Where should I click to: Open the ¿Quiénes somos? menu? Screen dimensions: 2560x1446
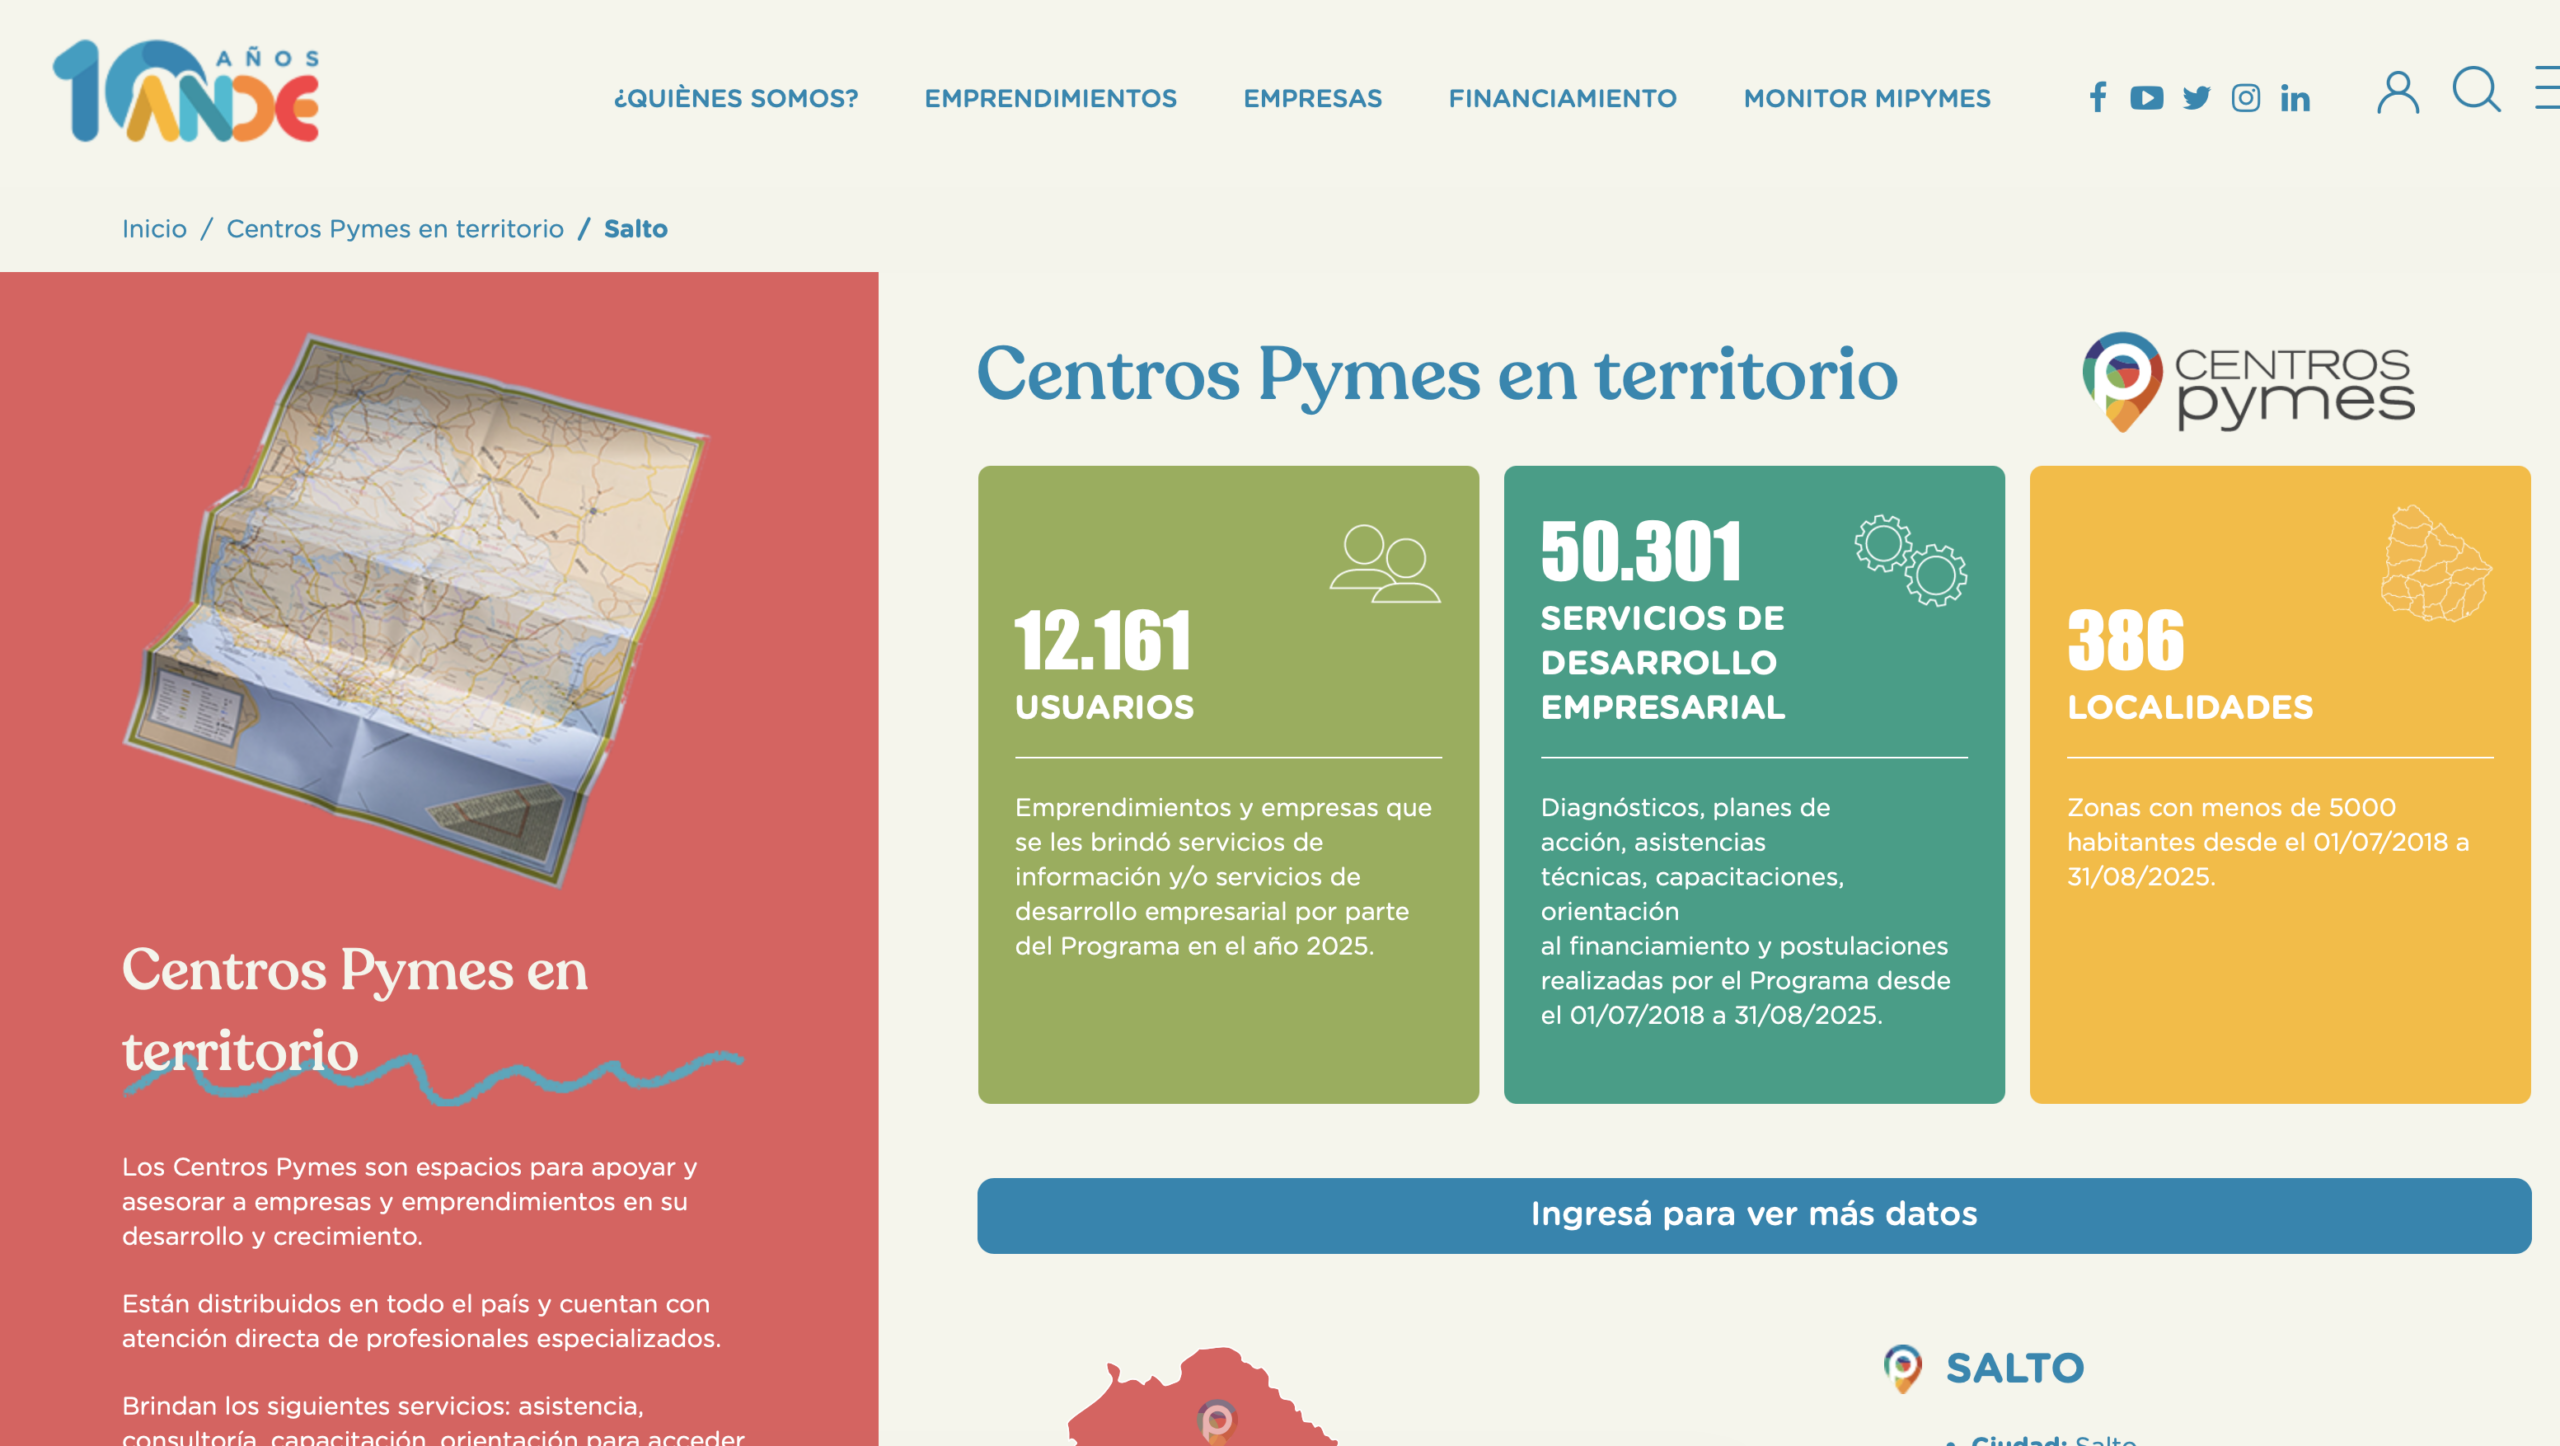[x=736, y=98]
